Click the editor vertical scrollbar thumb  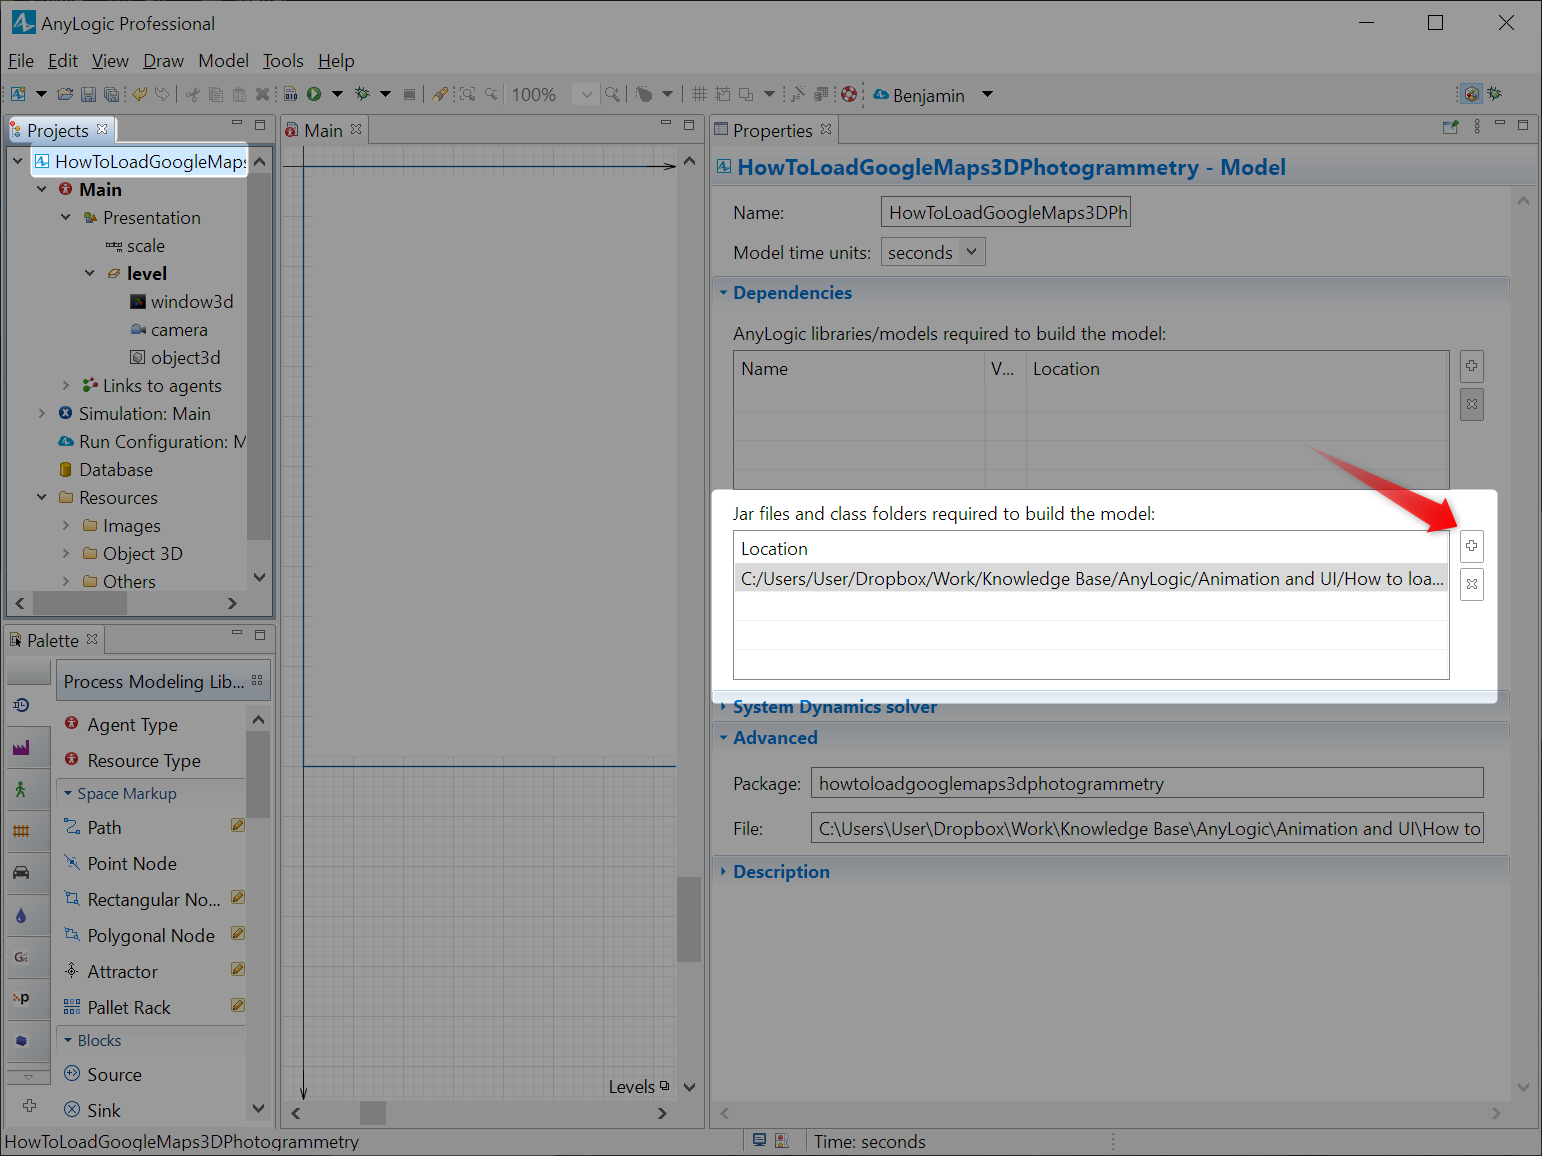(x=689, y=919)
